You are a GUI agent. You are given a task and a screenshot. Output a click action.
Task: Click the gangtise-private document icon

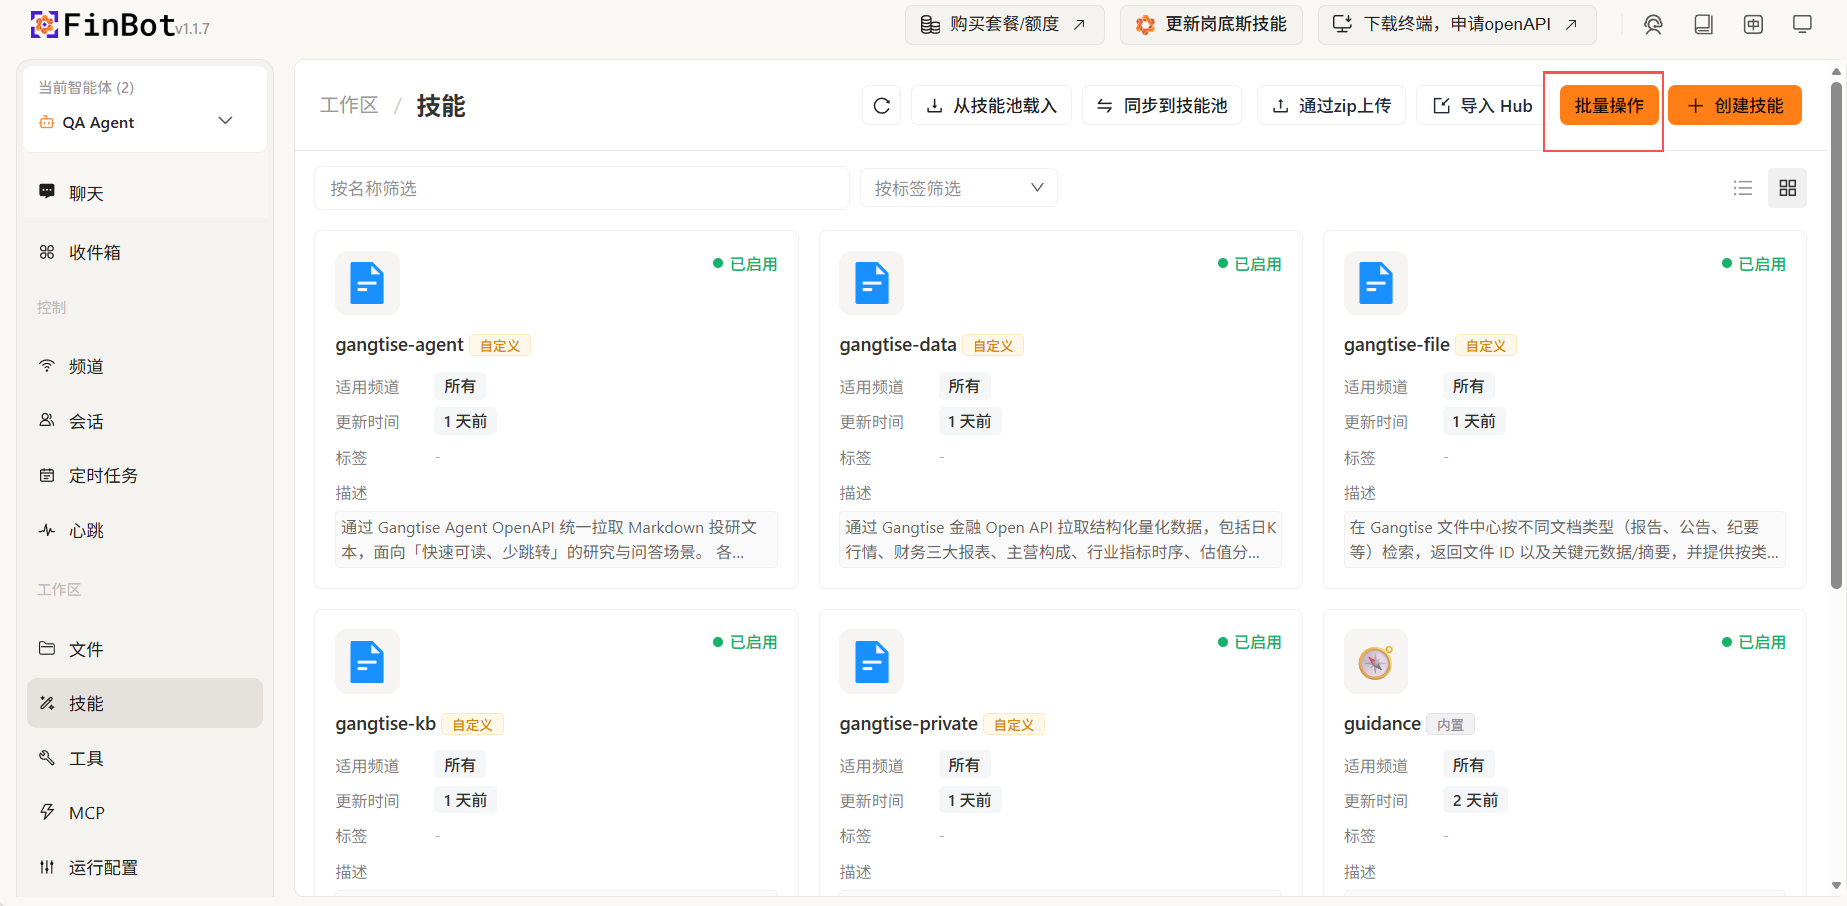click(871, 661)
